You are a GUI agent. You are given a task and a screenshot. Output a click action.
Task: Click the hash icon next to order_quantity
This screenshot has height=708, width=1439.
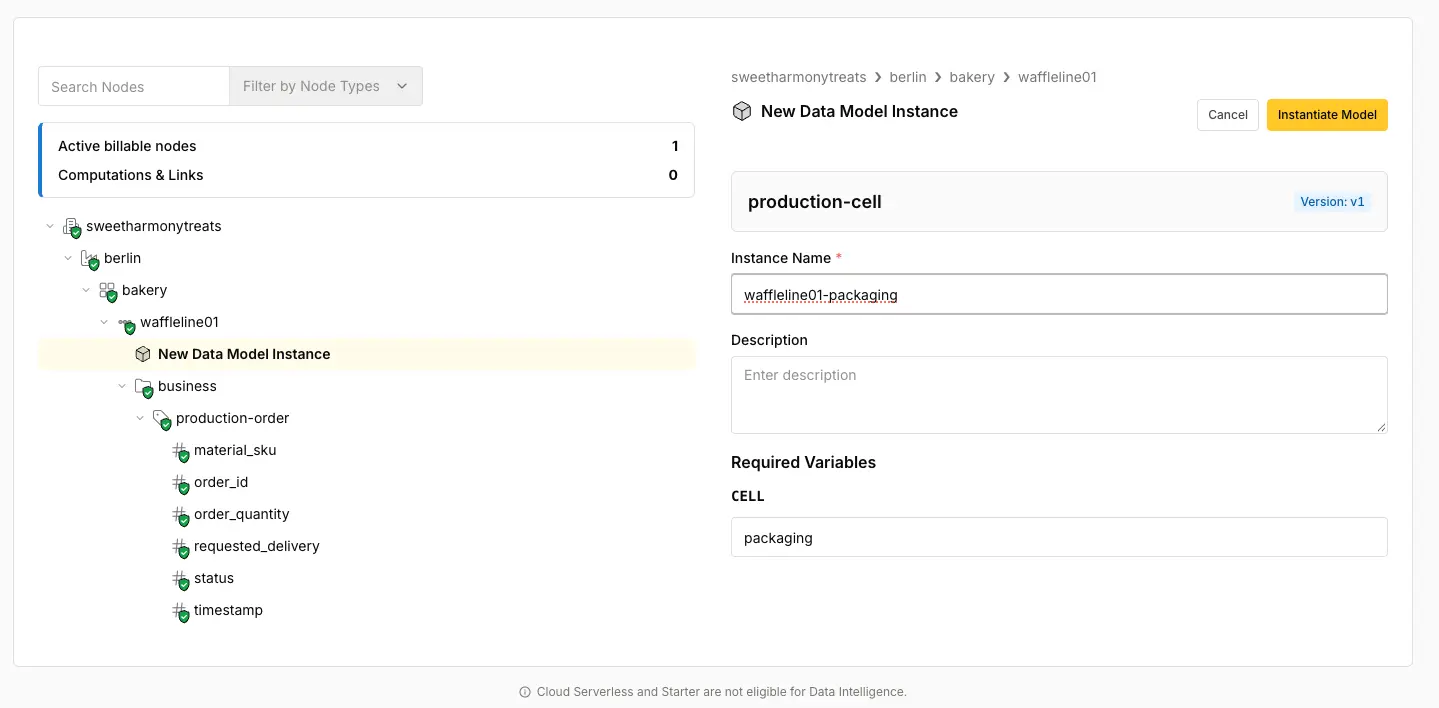point(179,515)
